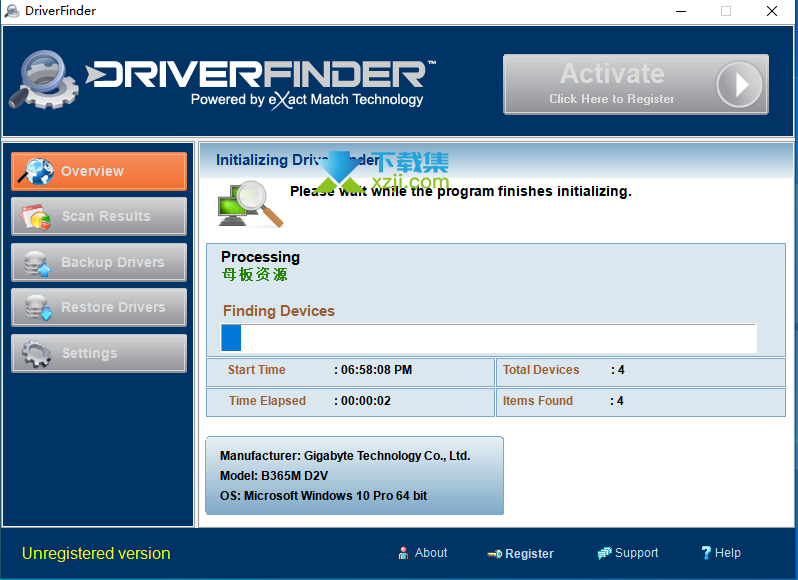Switch to Scan Results label
The height and width of the screenshot is (580, 798).
click(106, 216)
